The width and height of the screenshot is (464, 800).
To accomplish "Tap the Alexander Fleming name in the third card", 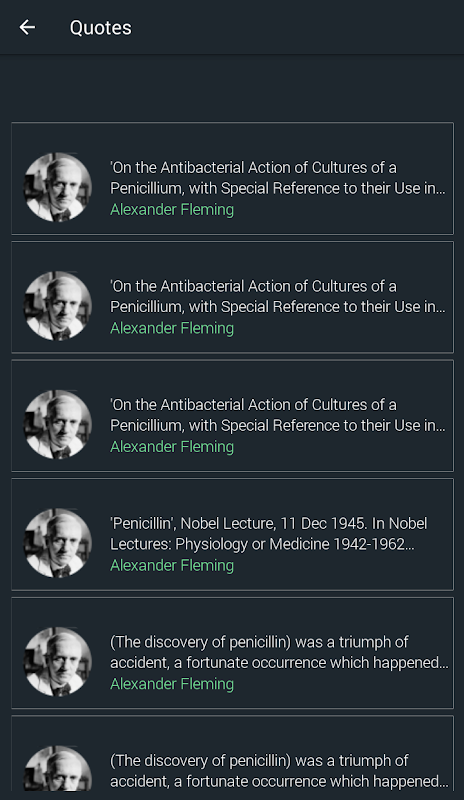I will point(172,447).
